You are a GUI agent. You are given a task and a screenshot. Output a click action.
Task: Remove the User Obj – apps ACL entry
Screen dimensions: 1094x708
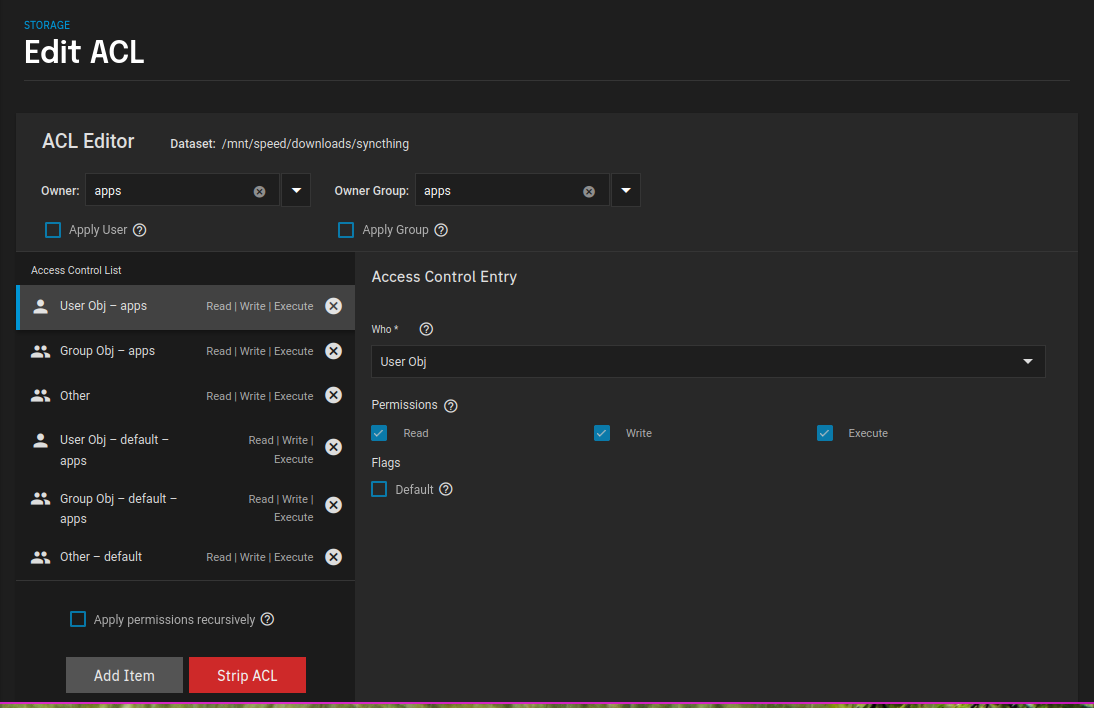click(334, 306)
